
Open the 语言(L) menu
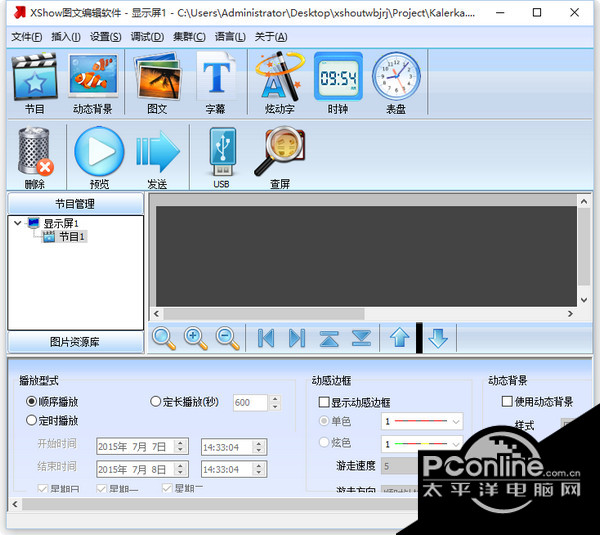pyautogui.click(x=230, y=37)
